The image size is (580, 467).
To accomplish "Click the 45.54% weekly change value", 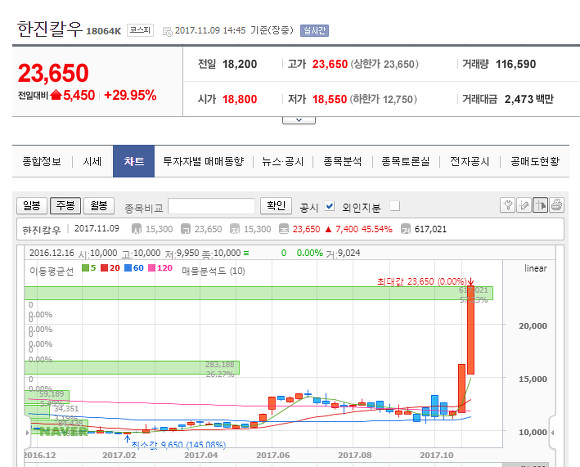I will (x=377, y=229).
